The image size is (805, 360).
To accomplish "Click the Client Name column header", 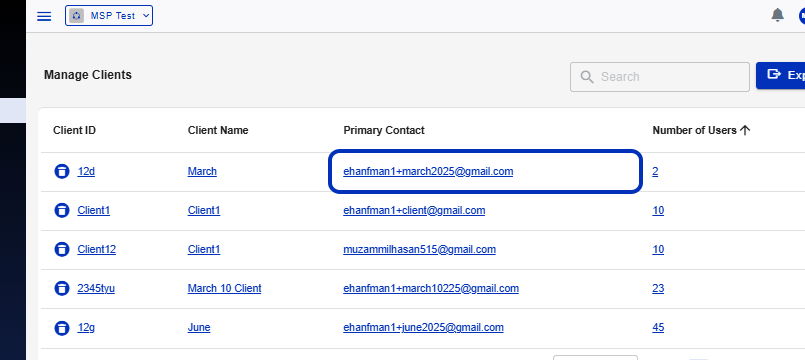I will pos(218,130).
